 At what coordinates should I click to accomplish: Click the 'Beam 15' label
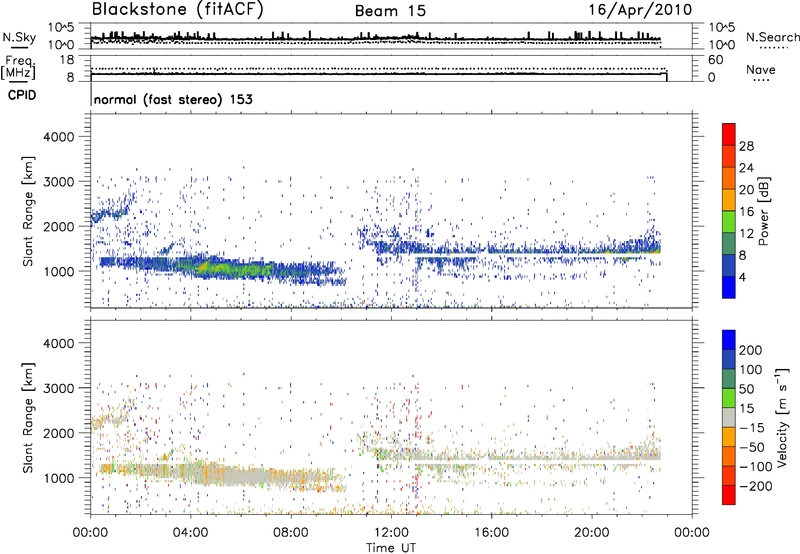[x=390, y=11]
